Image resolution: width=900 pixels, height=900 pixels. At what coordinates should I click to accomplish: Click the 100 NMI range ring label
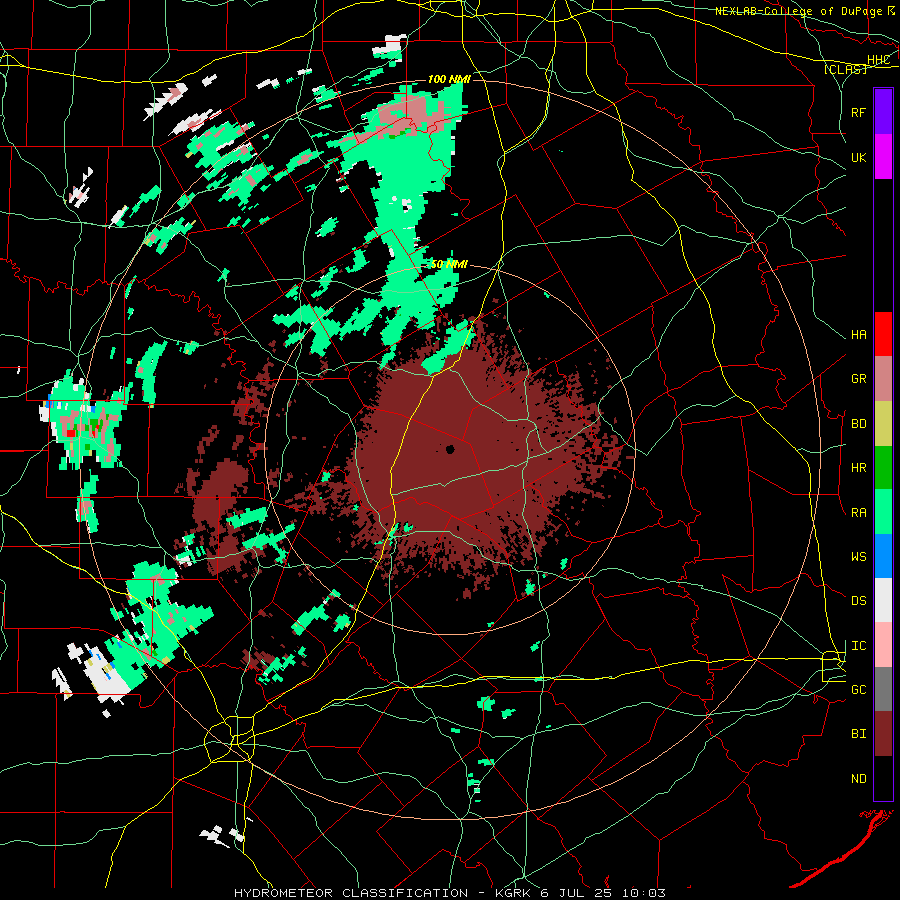point(449,79)
